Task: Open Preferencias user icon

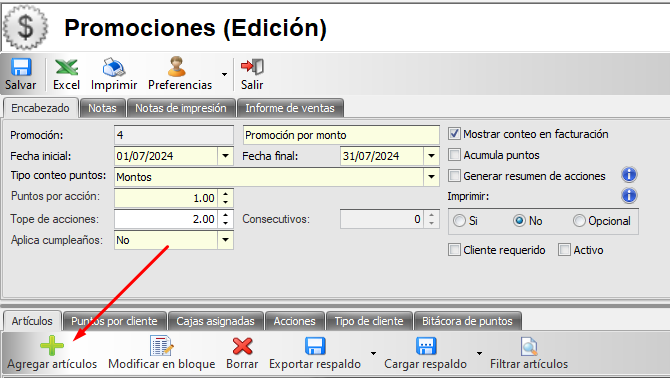Action: pos(177,67)
